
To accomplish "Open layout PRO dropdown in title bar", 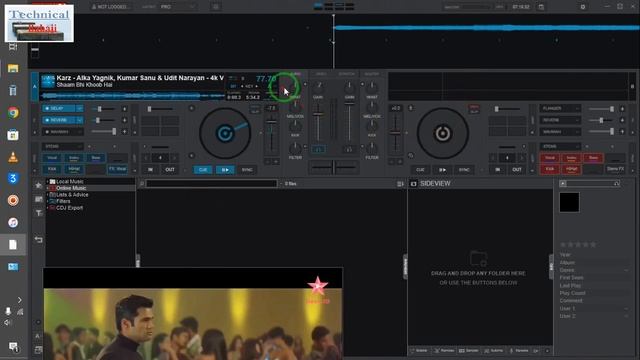I will point(178,7).
